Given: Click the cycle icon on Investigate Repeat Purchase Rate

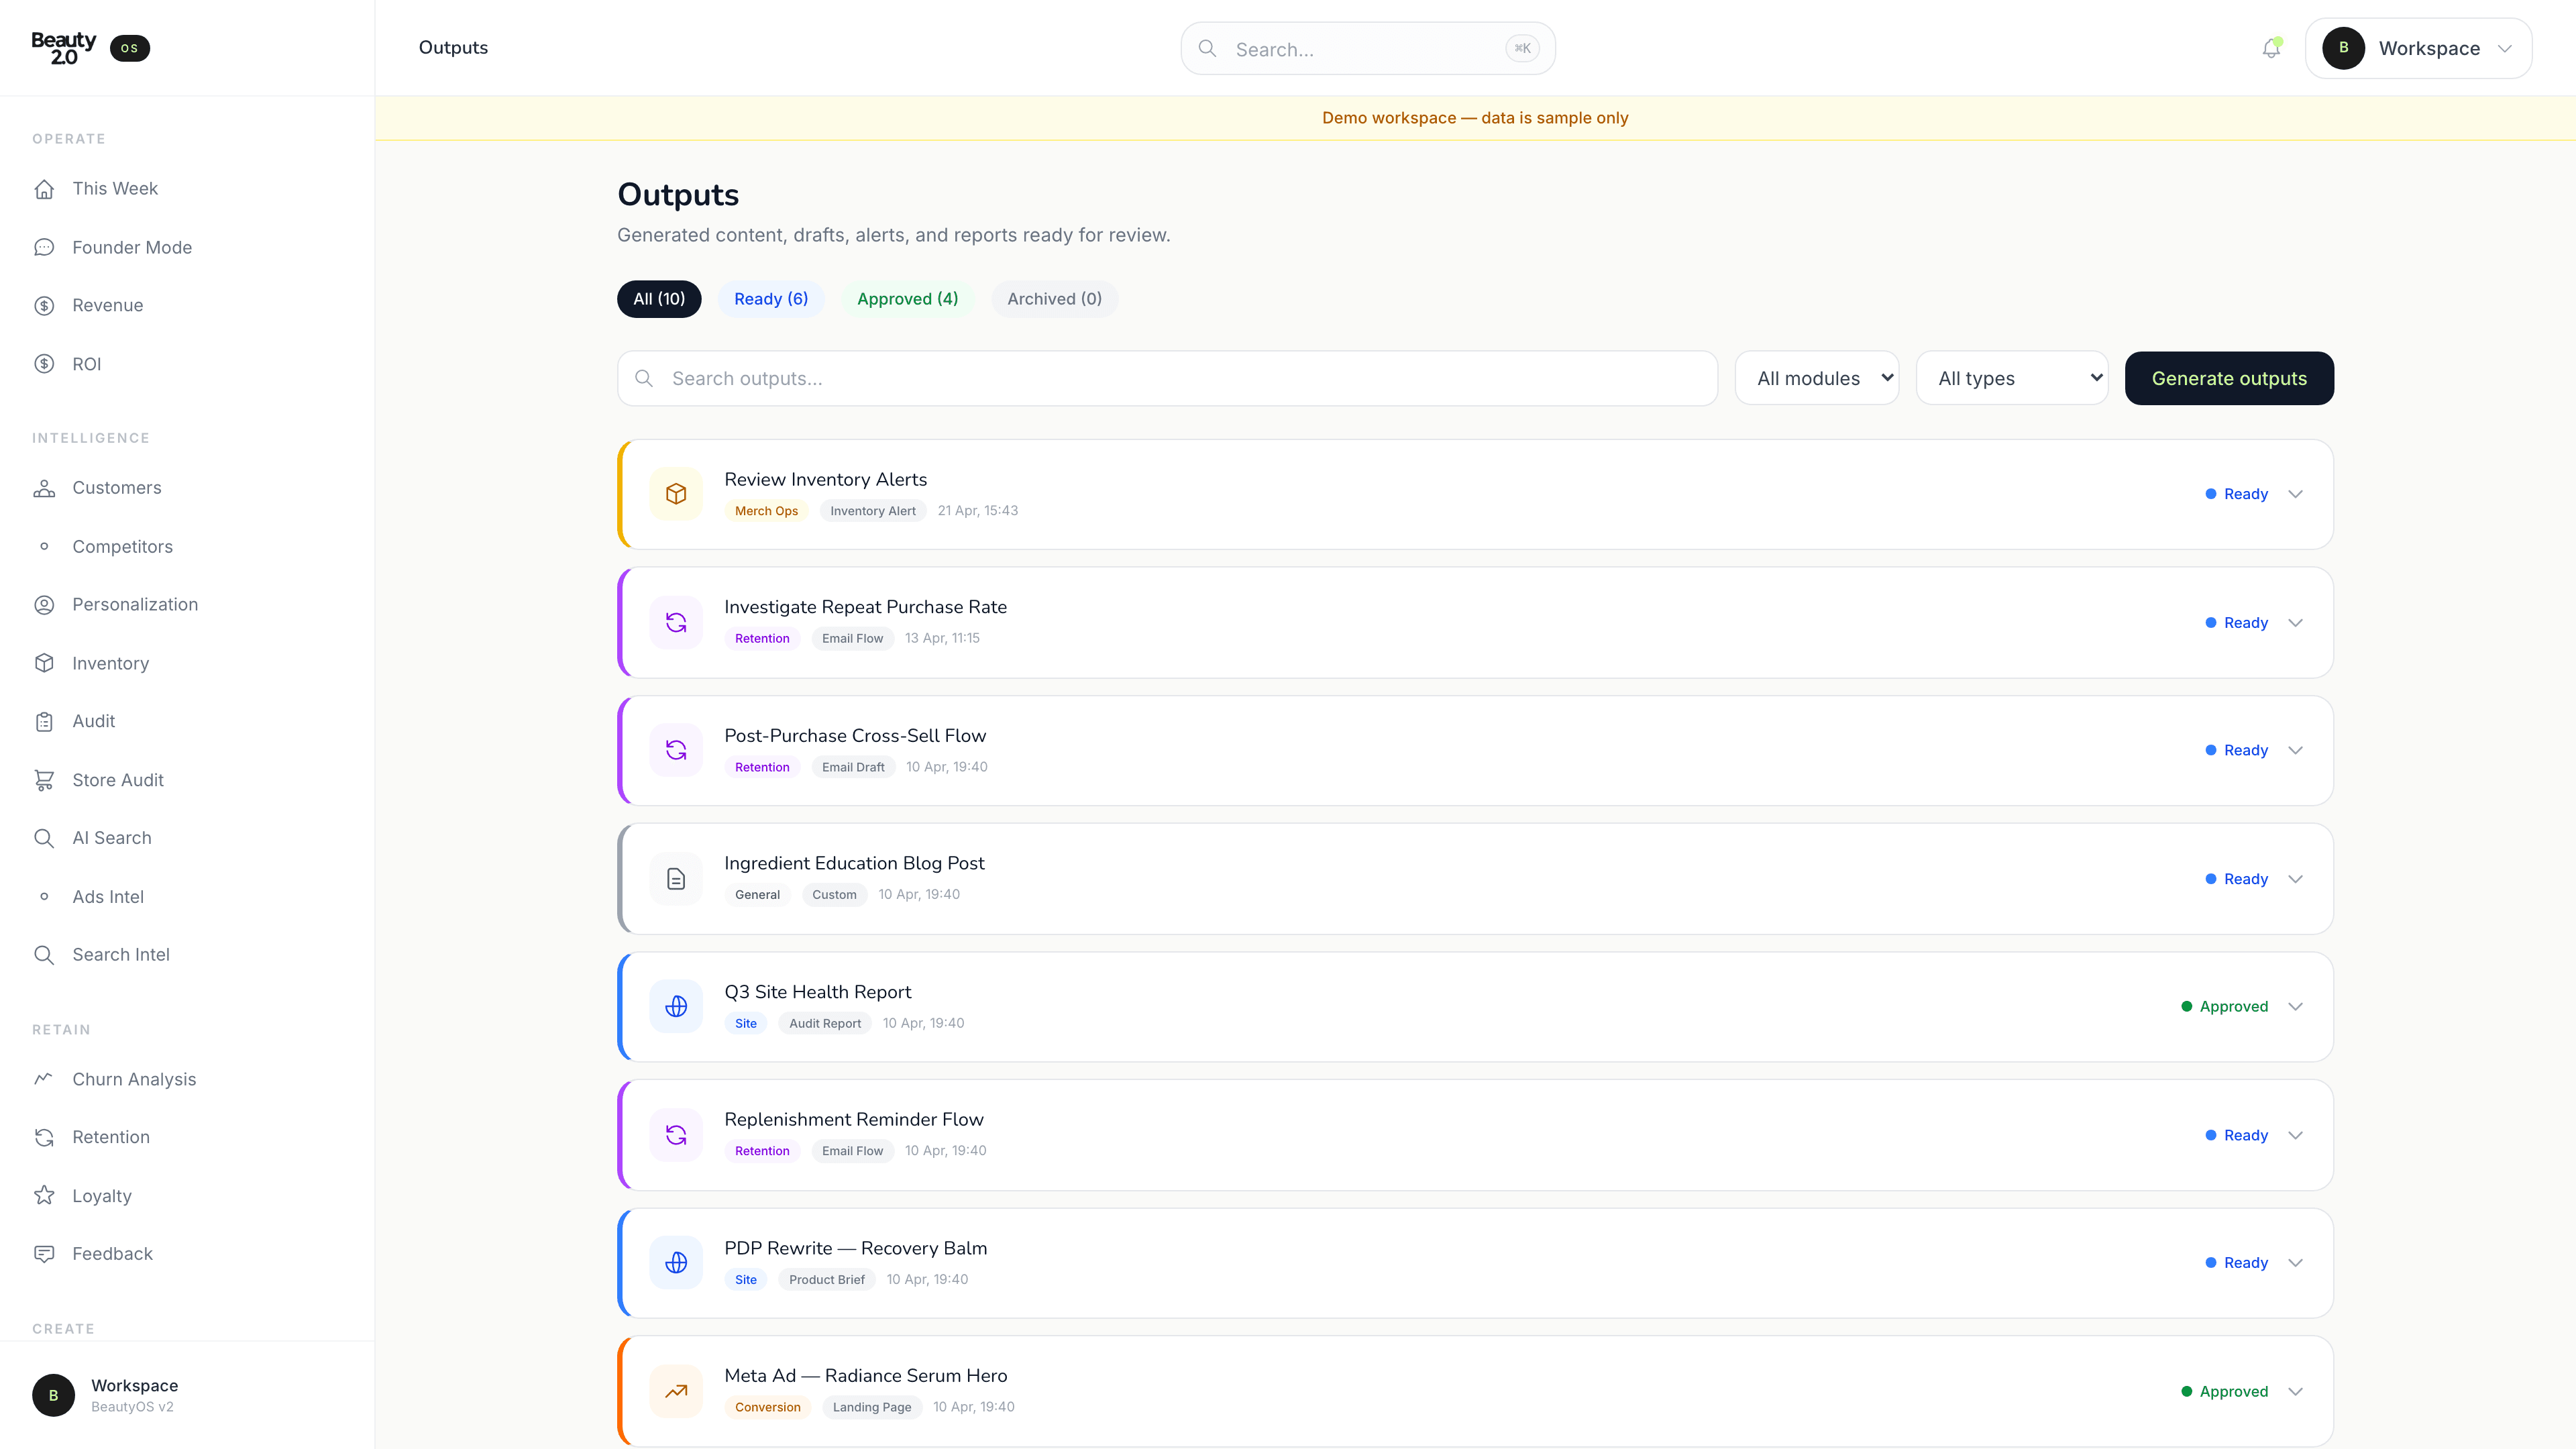Looking at the screenshot, I should pos(676,623).
